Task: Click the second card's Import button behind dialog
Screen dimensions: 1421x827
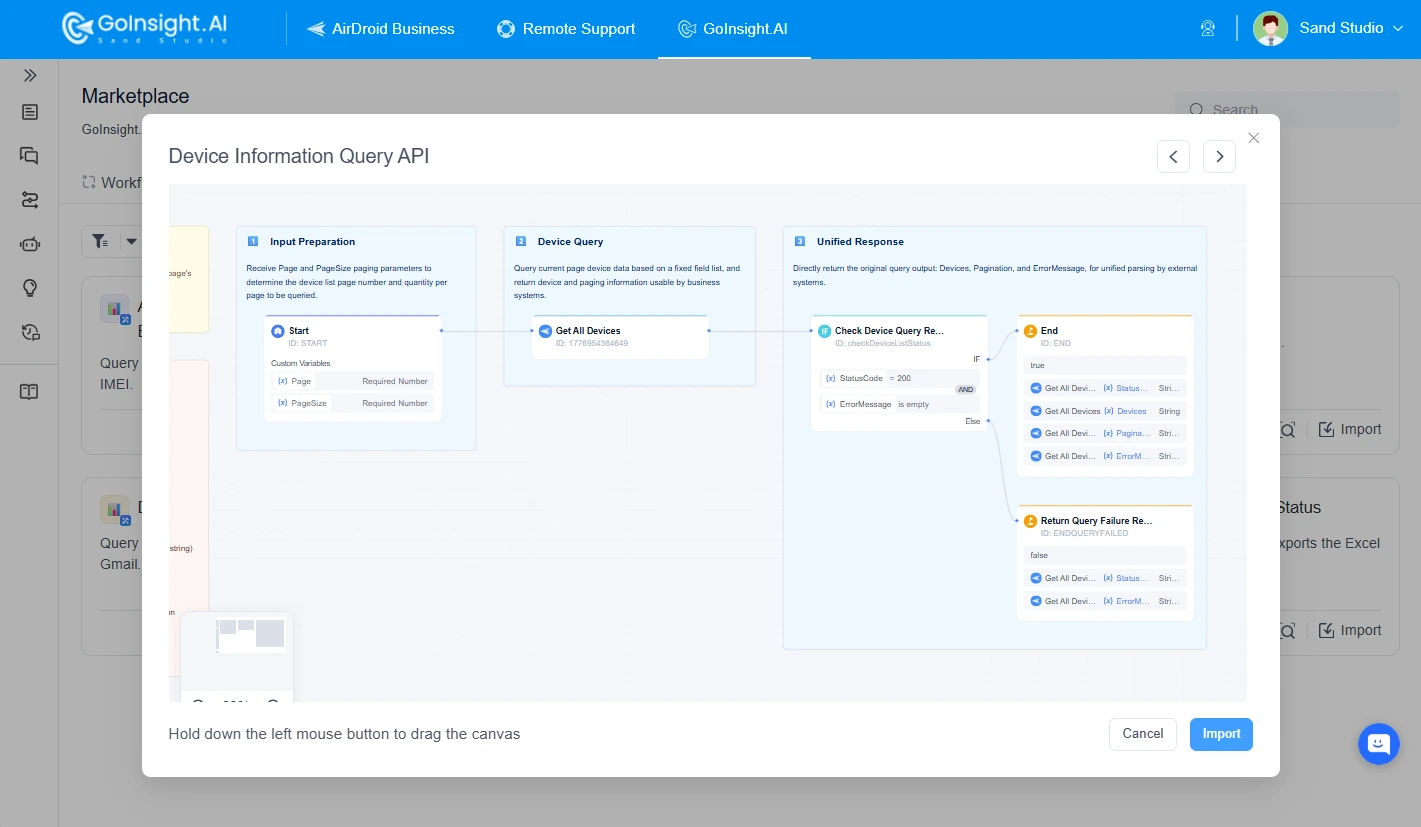Action: 1350,630
